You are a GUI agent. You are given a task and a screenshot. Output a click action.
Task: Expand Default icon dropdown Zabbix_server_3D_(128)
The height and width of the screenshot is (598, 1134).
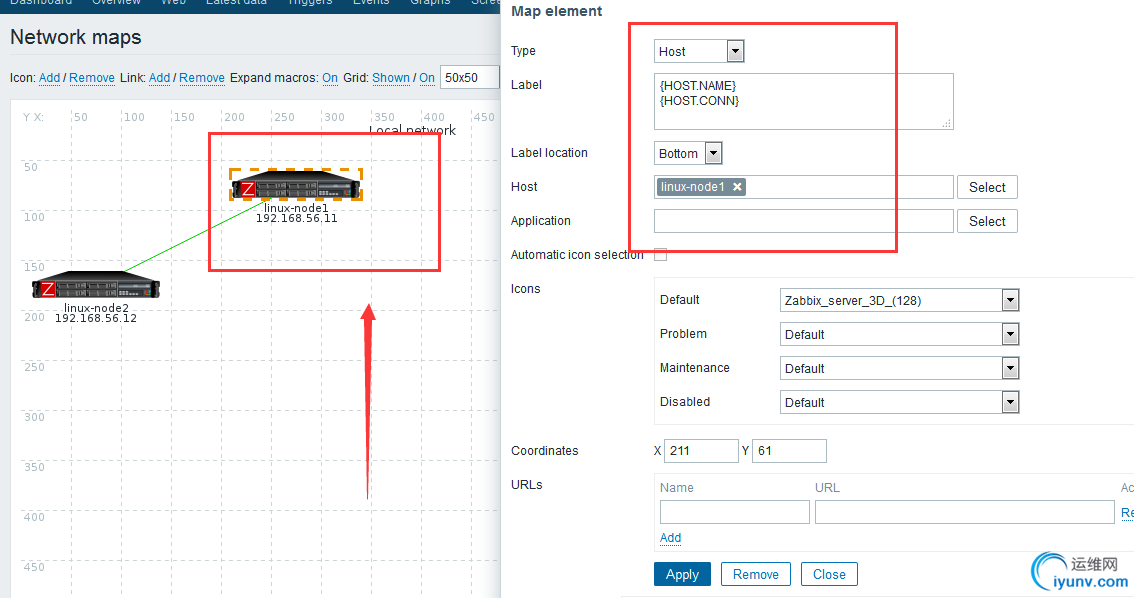click(x=899, y=300)
